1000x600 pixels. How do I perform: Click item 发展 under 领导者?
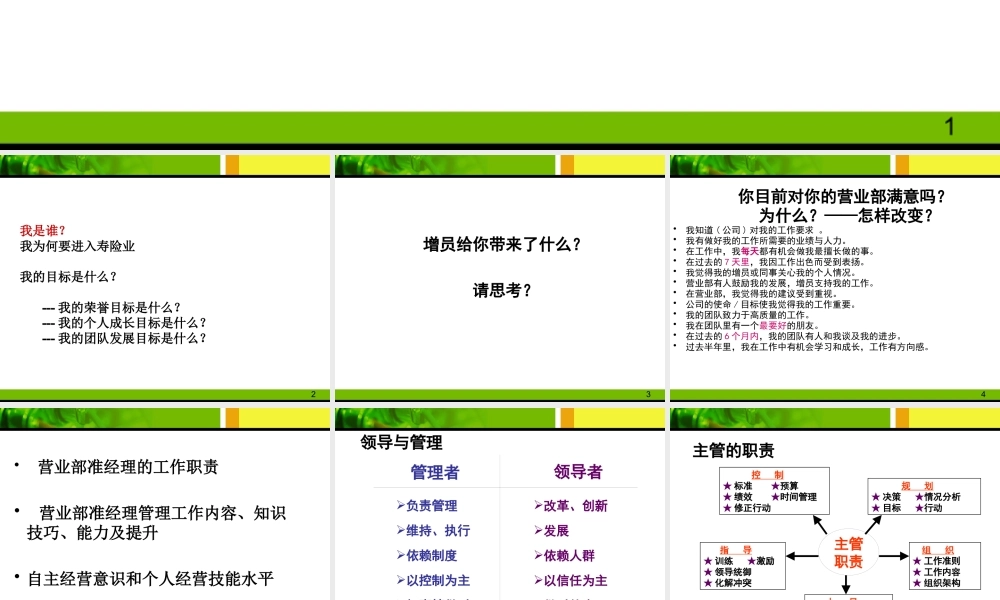552,530
